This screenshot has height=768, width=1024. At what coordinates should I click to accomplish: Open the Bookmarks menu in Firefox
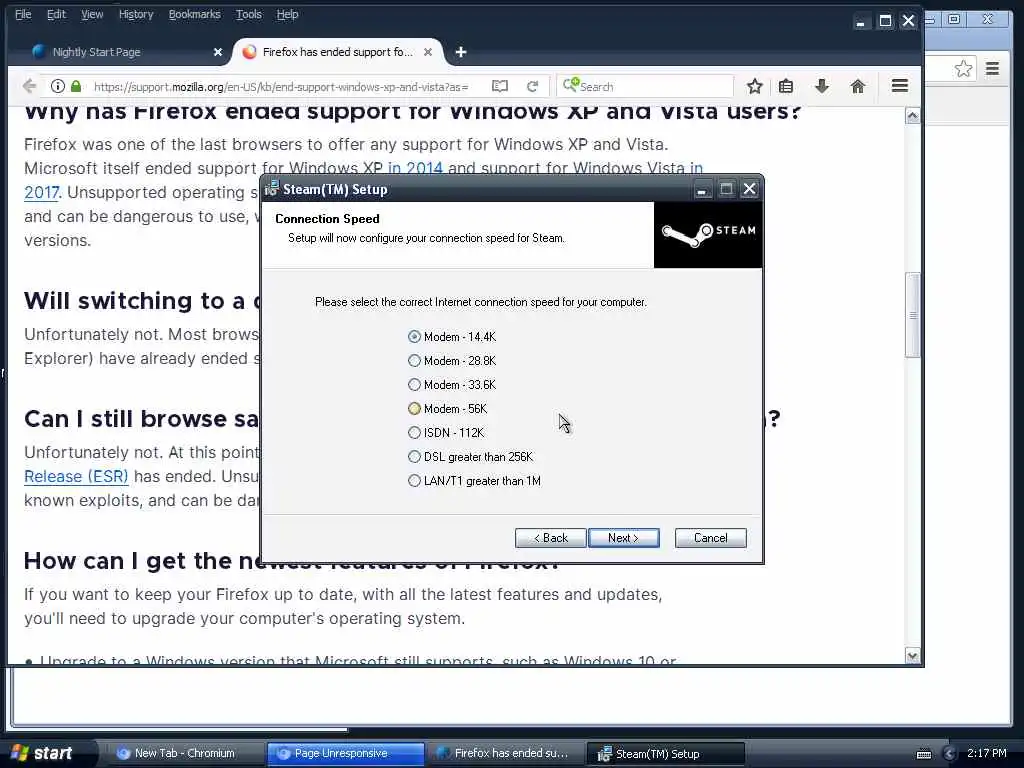click(194, 14)
